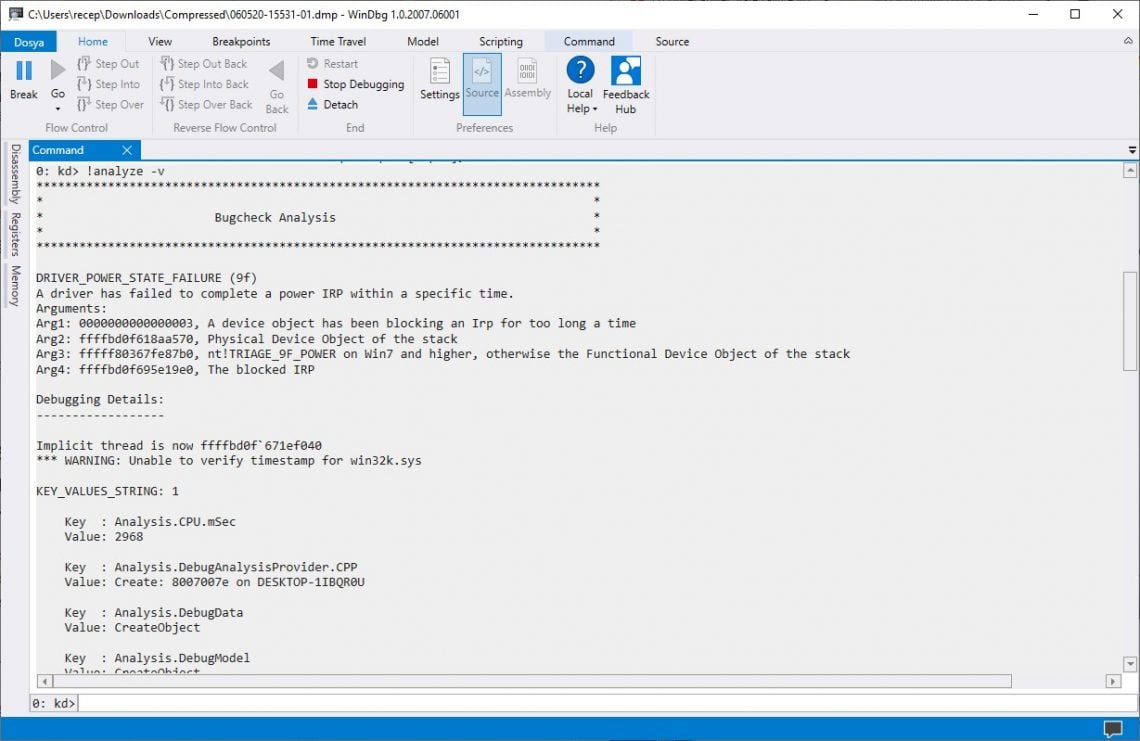
Task: Close the Command window tab
Action: 127,150
